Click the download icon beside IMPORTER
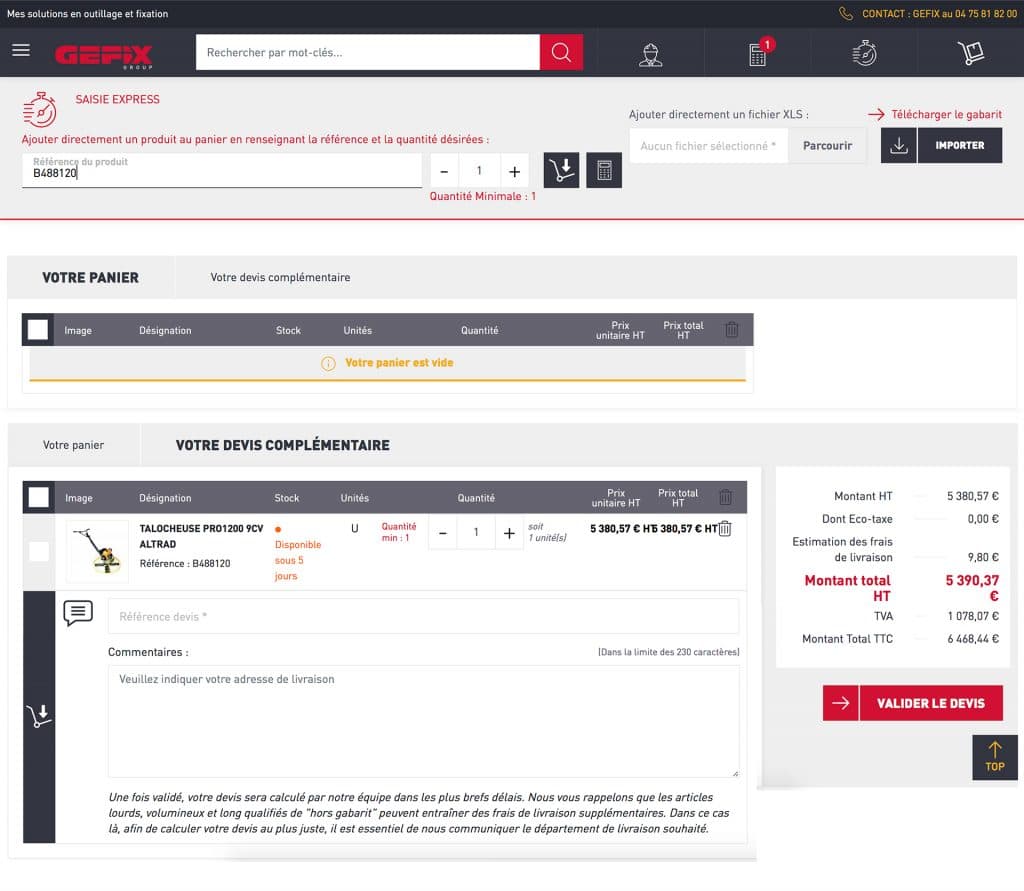This screenshot has height=891, width=1024. pos(899,145)
